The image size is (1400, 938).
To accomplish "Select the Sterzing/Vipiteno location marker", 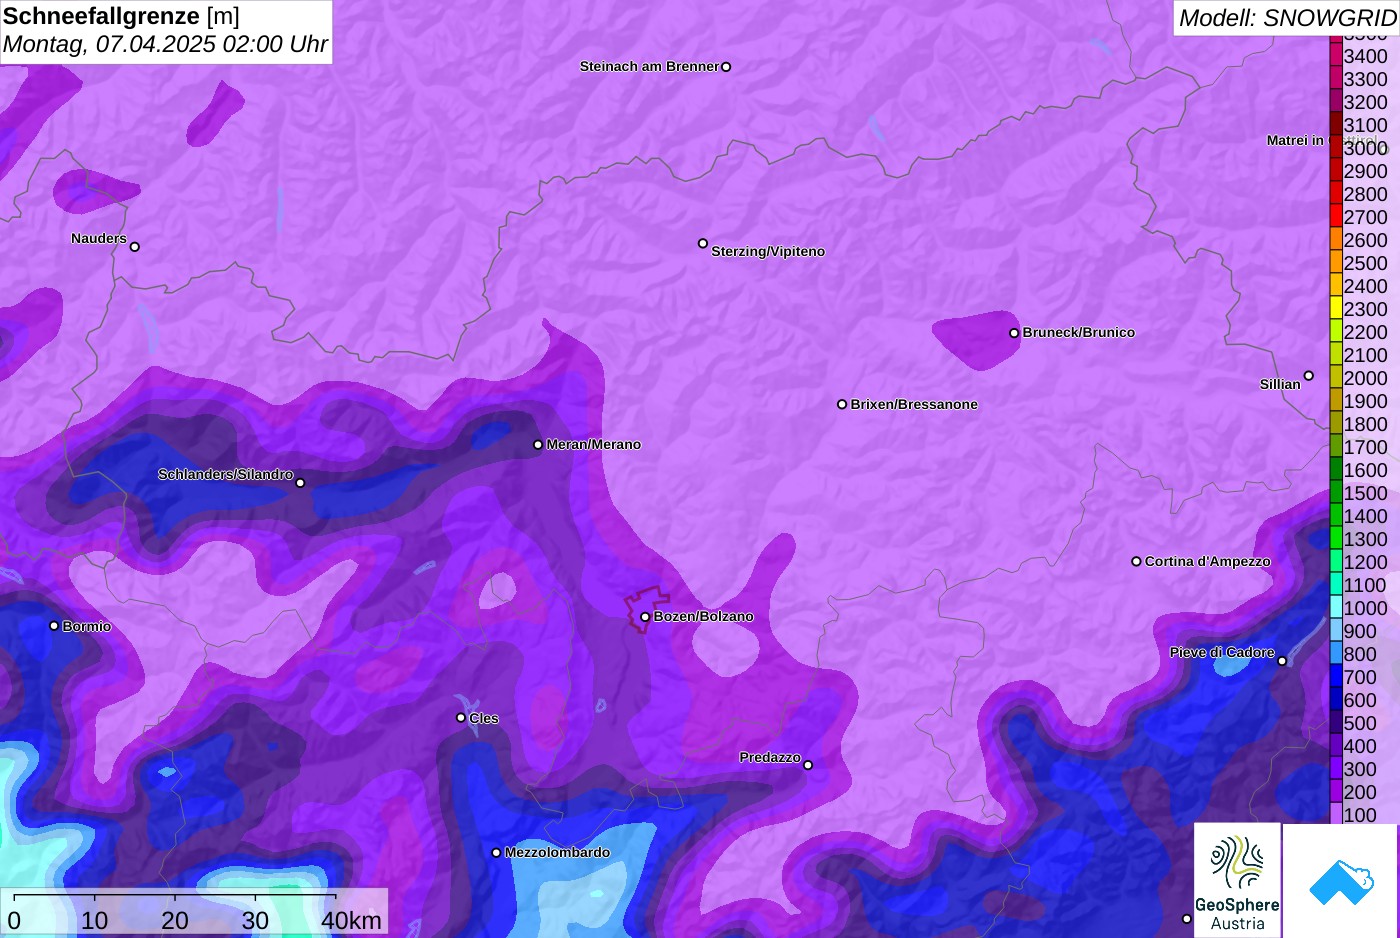I will [703, 243].
